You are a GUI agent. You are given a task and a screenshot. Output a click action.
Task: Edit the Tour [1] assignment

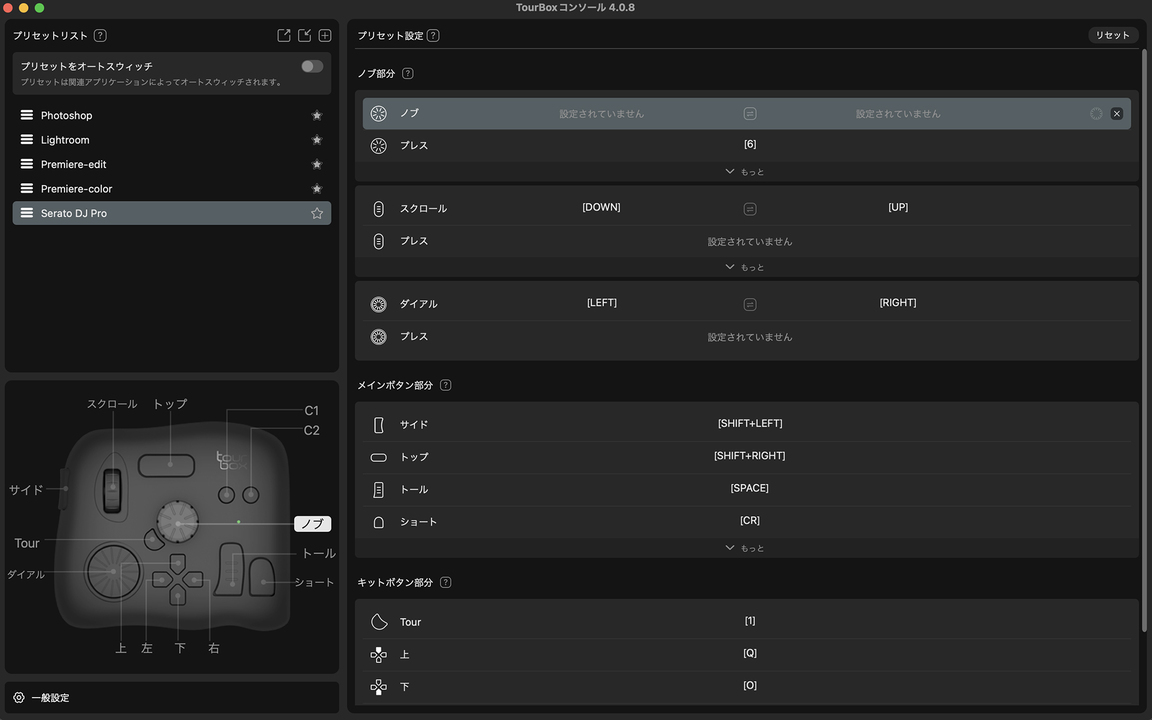coord(749,621)
